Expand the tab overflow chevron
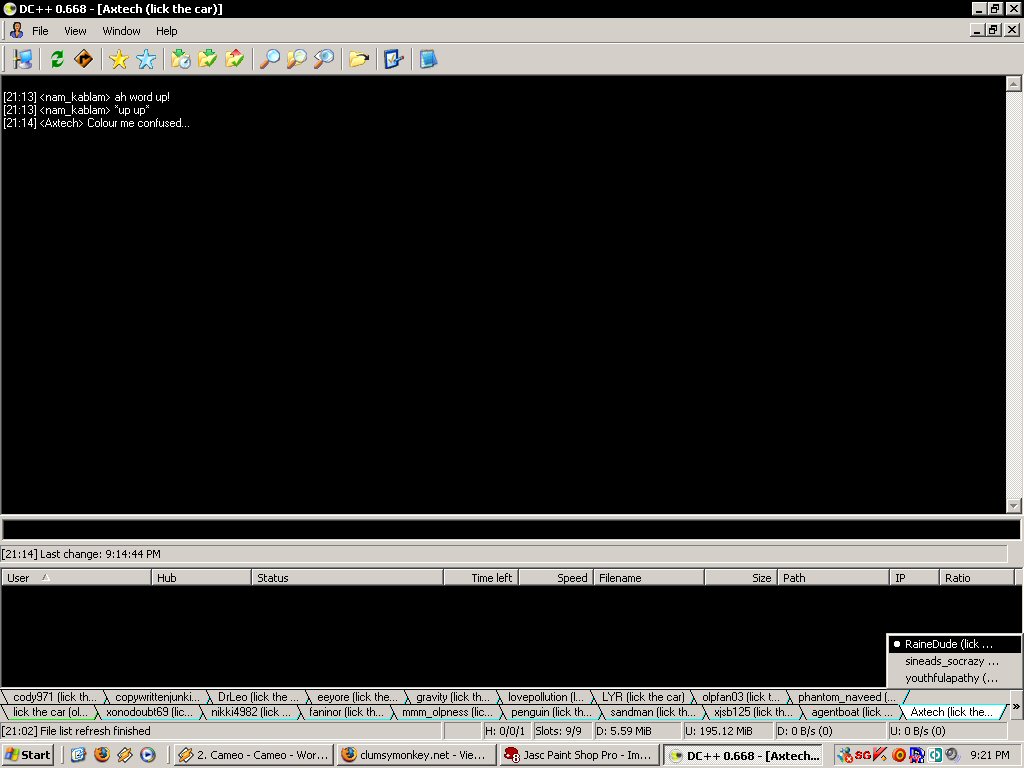Screen dimensions: 1024x768 1016,706
